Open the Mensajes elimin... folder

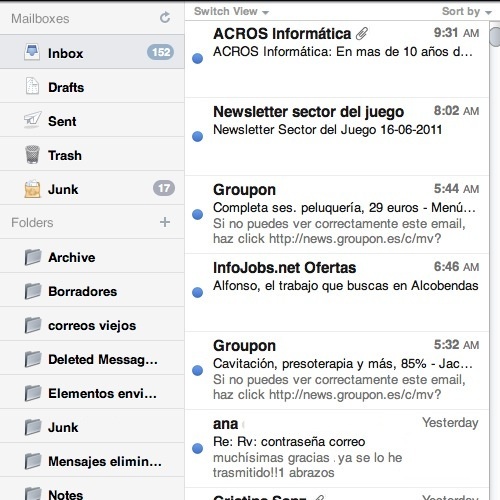92,460
